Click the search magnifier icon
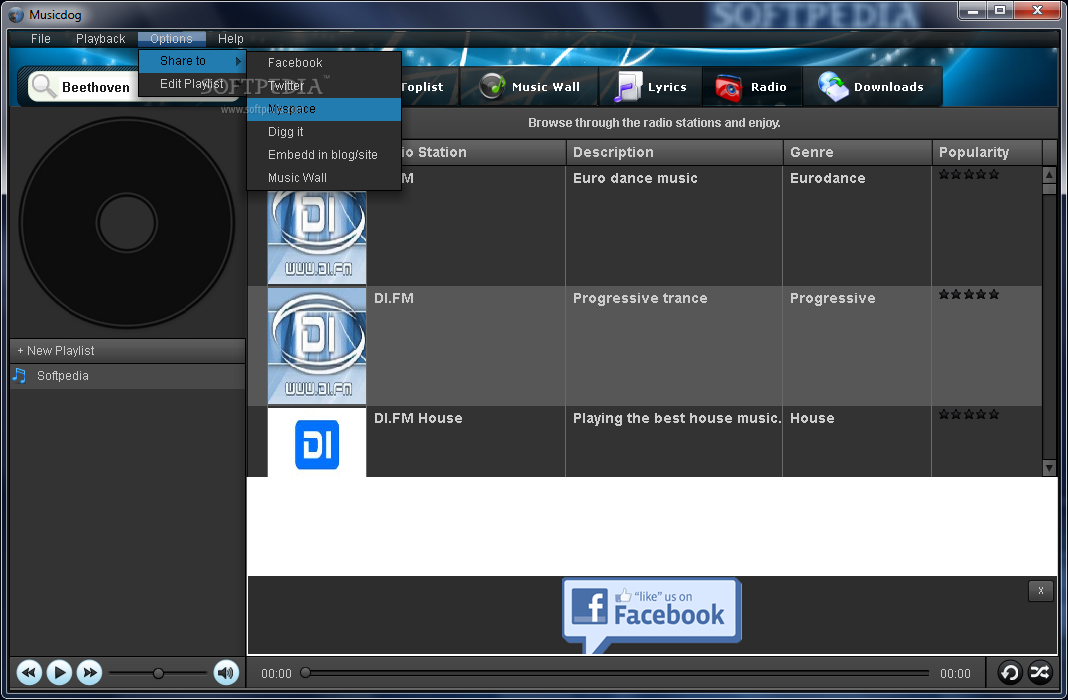Viewport: 1068px width, 700px height. pos(44,86)
